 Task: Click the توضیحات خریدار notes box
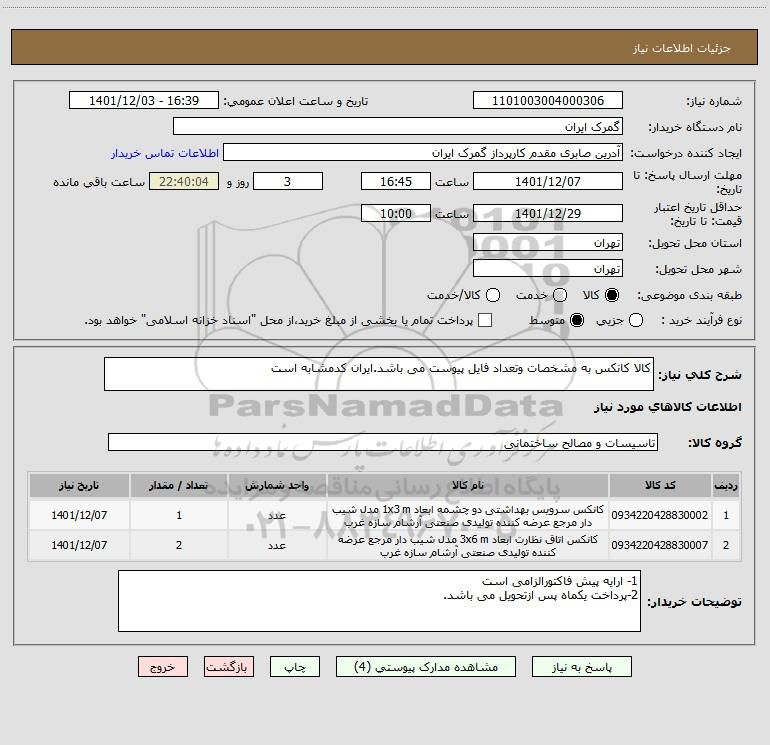(379, 601)
